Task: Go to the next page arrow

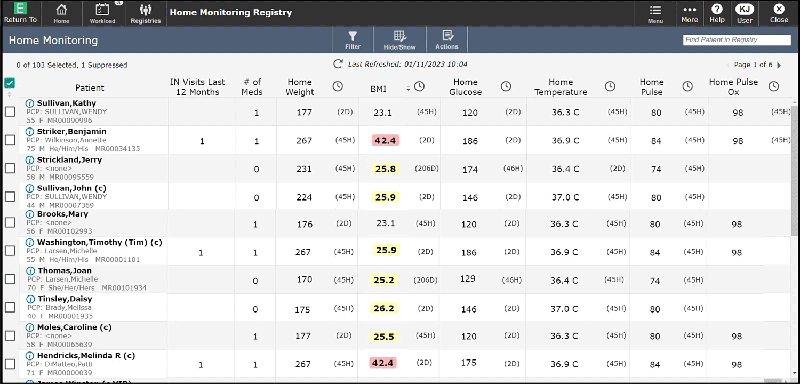Action: pos(779,65)
